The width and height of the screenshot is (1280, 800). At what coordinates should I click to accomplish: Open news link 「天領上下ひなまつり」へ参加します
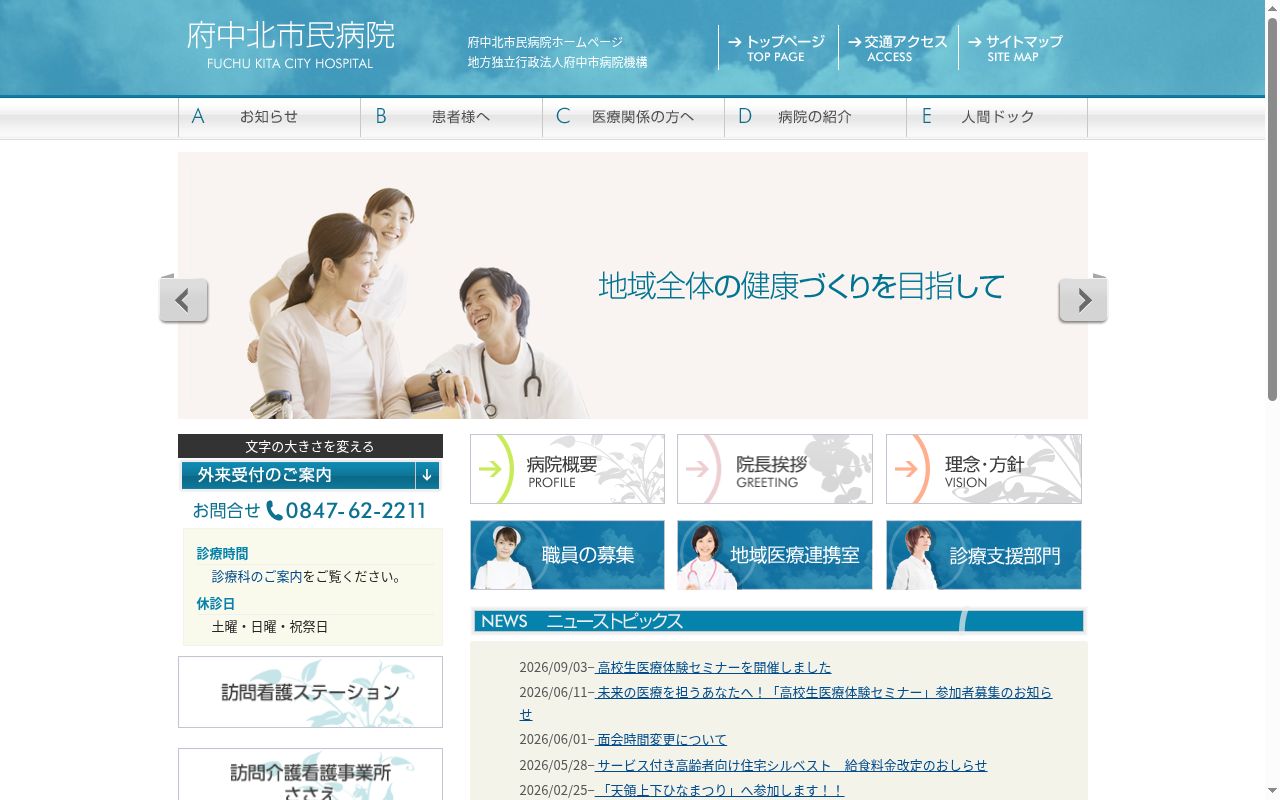coord(720,790)
